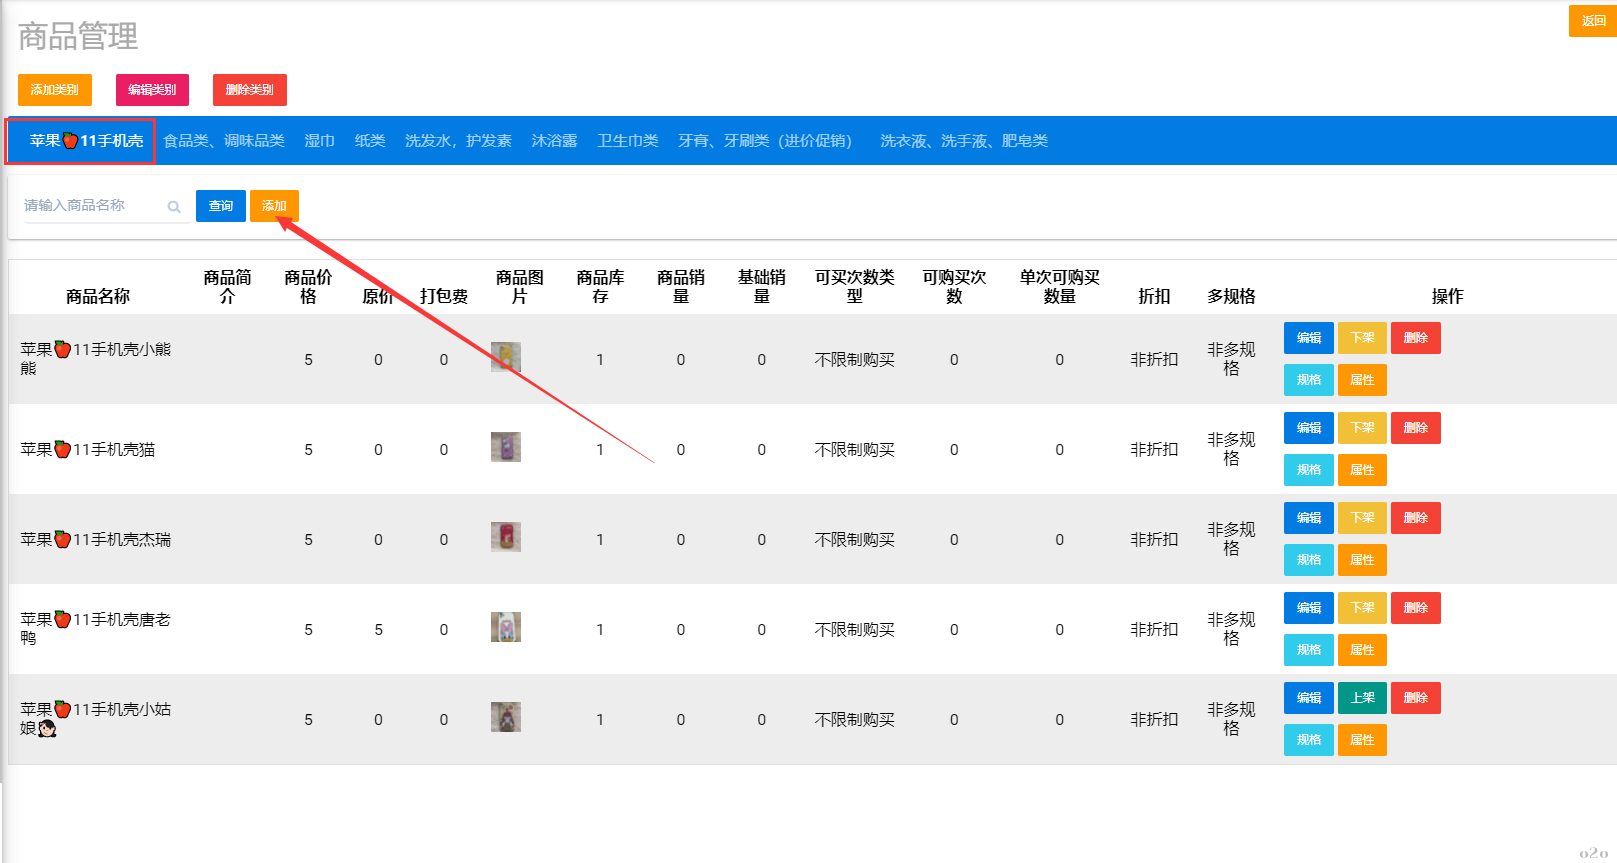1617x863 pixels.
Task: Open the 唐老鸭 phone case product image
Action: [506, 627]
